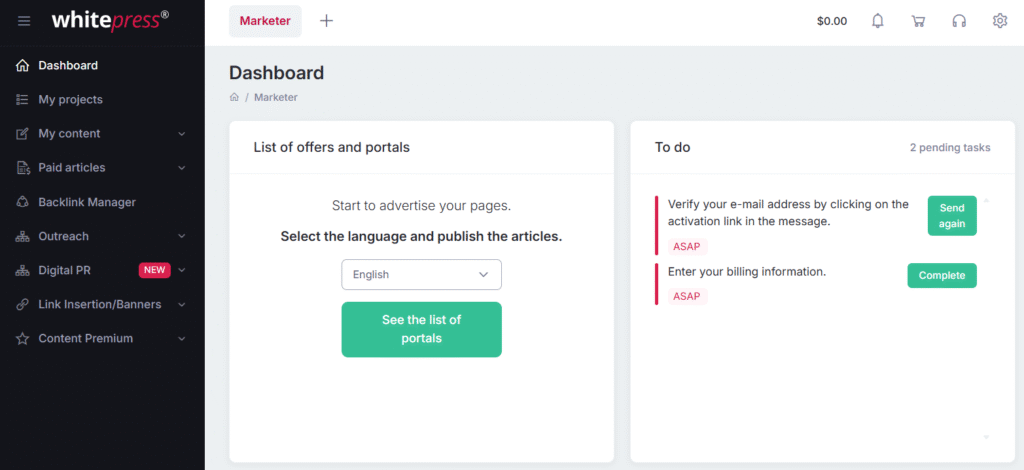Open the settings gear icon
This screenshot has width=1024, height=470.
[x=1000, y=21]
